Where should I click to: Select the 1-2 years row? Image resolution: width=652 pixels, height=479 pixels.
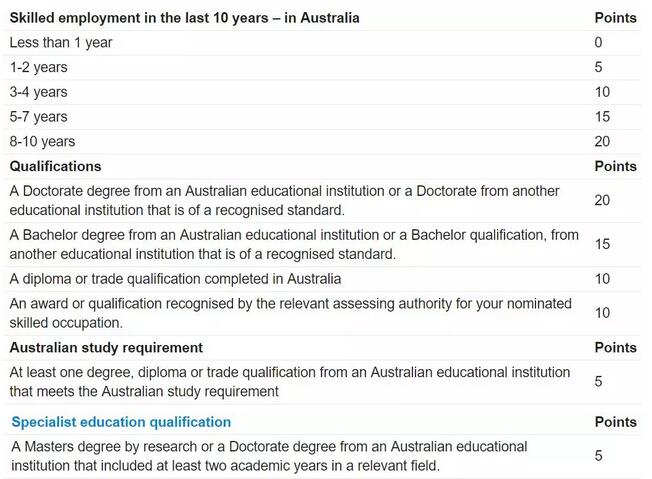[x=322, y=67]
